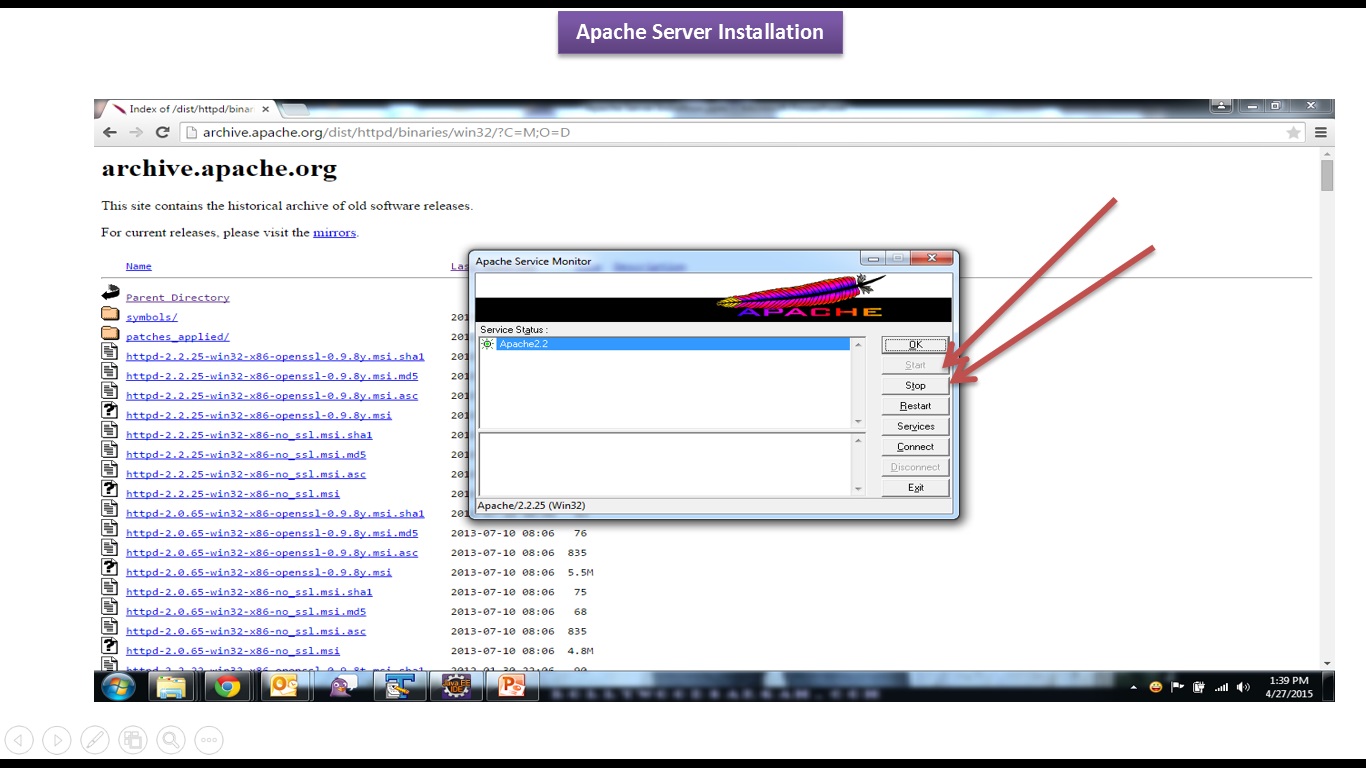Screen dimensions: 1366x768
Task: Click unknown-file icon beside httpd-2.0.65-win32-x86-openssl-0.9.8y.msi
Action: 110,568
